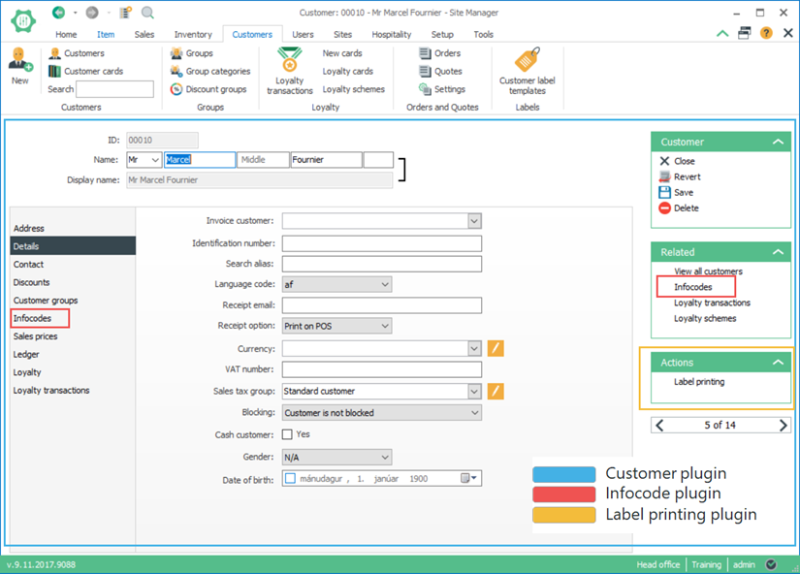Open the Blocking status dropdown
The height and width of the screenshot is (574, 800).
tap(474, 412)
